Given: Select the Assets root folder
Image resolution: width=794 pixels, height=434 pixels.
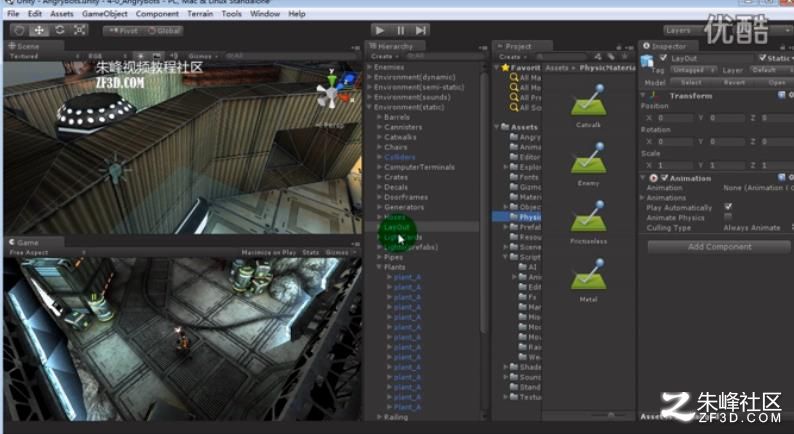Looking at the screenshot, I should pos(519,127).
